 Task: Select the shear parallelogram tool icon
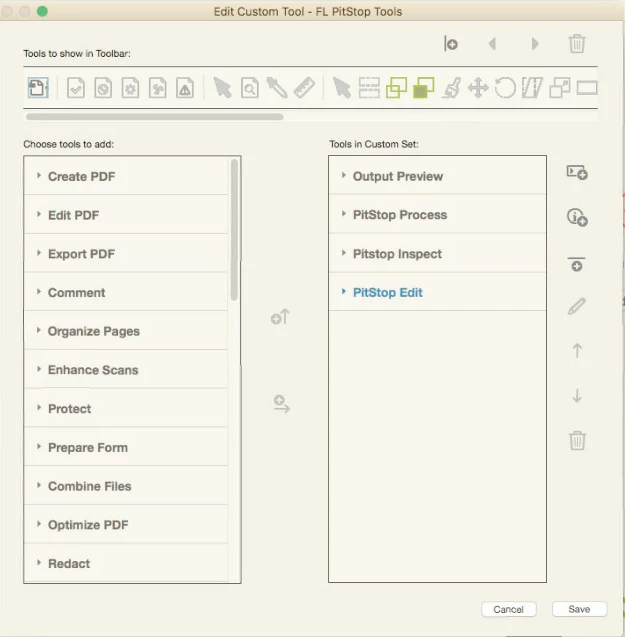point(532,88)
